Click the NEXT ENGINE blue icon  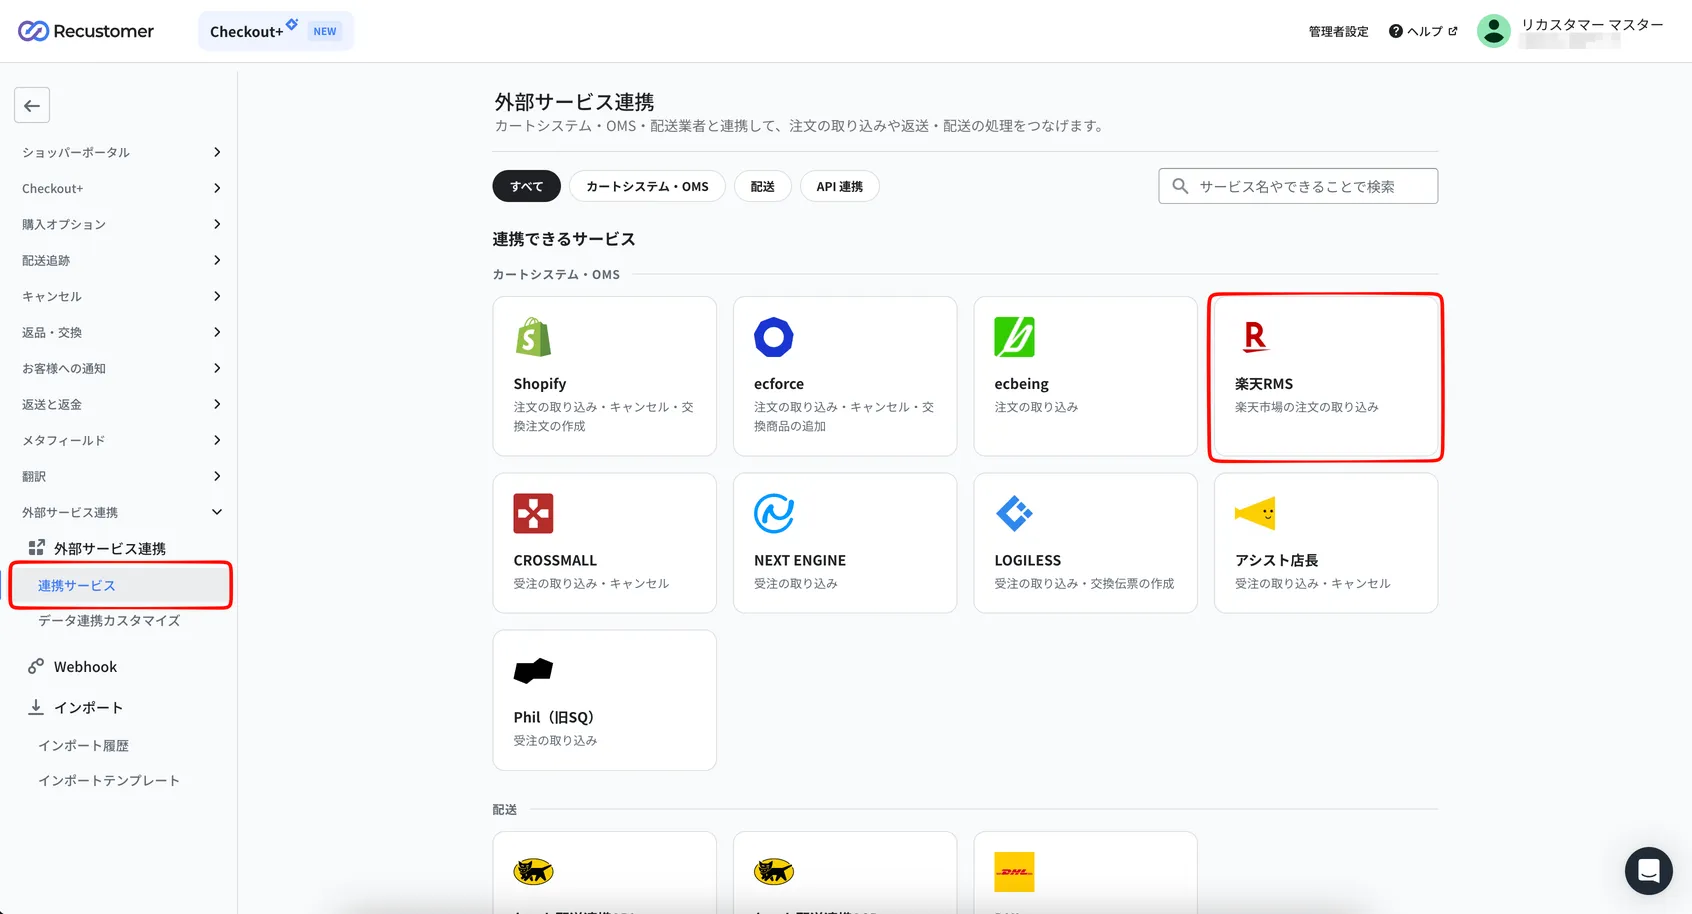point(773,514)
